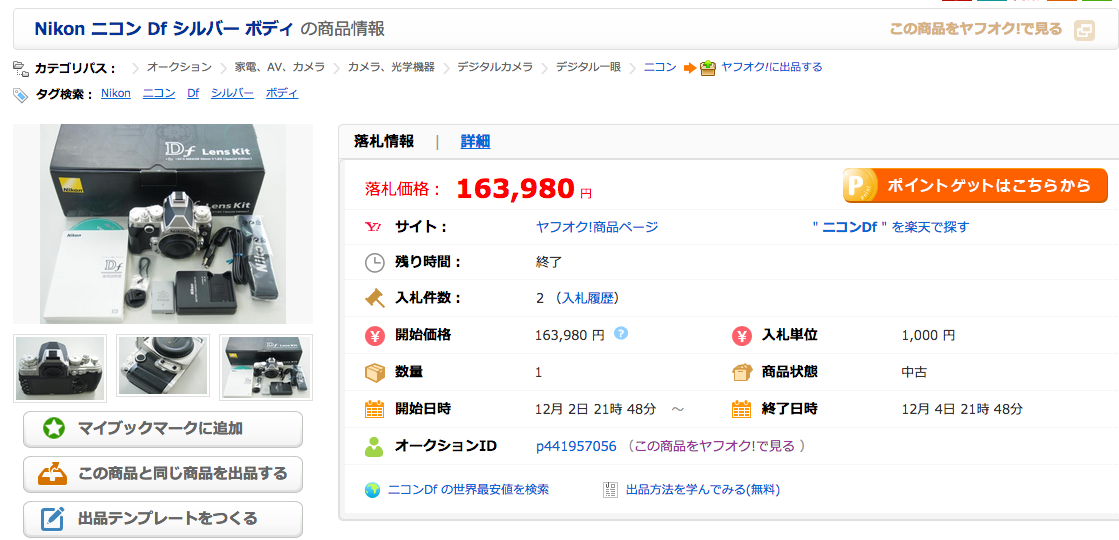The width and height of the screenshot is (1119, 540).
Task: Select the camera back view thumbnail
Action: pyautogui.click(x=60, y=368)
